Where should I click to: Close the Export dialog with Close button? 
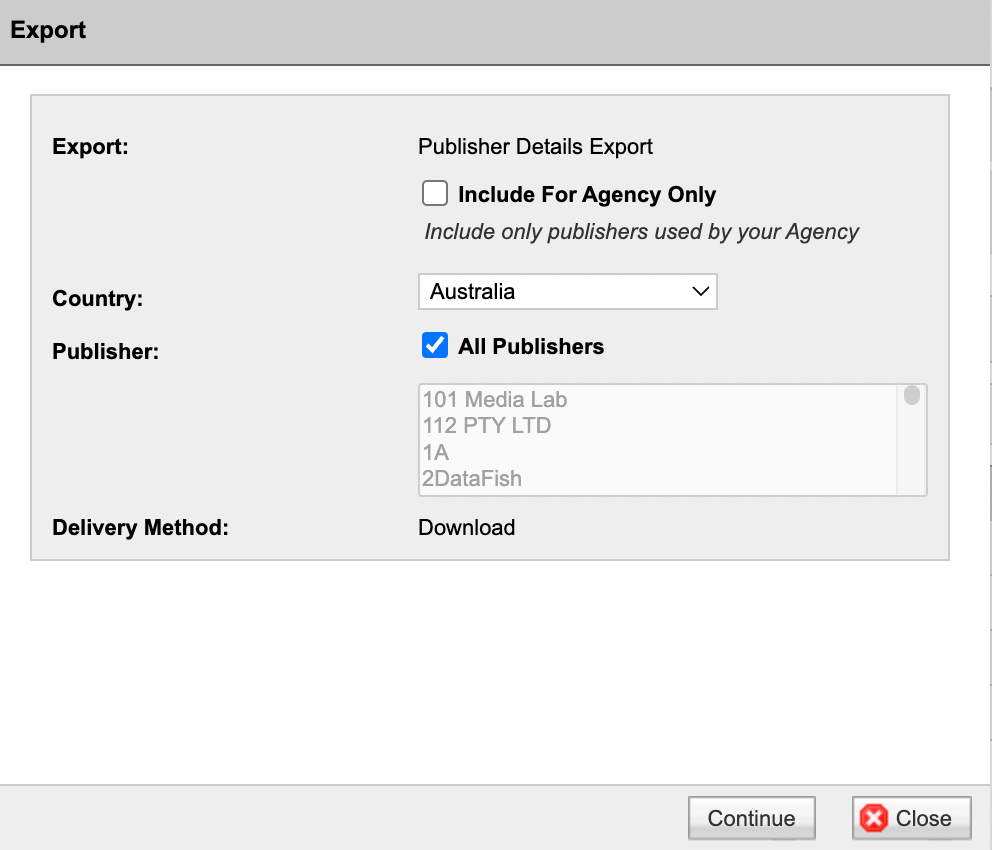pos(912,818)
